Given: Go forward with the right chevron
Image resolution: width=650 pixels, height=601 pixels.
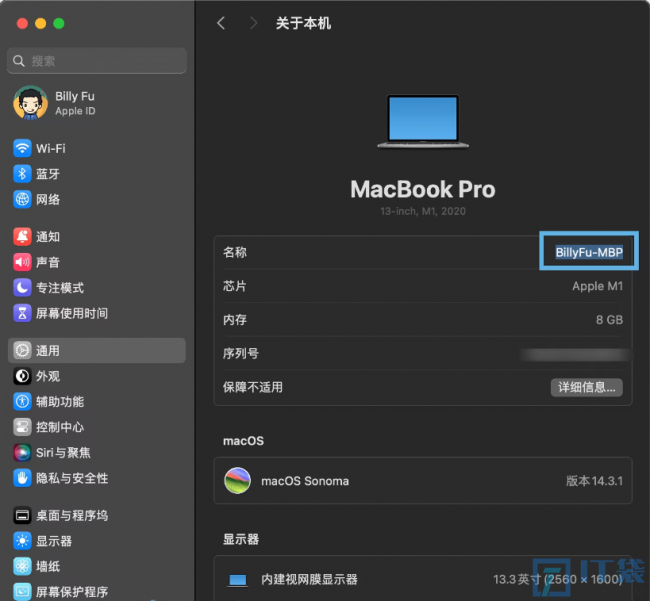Looking at the screenshot, I should pyautogui.click(x=253, y=23).
